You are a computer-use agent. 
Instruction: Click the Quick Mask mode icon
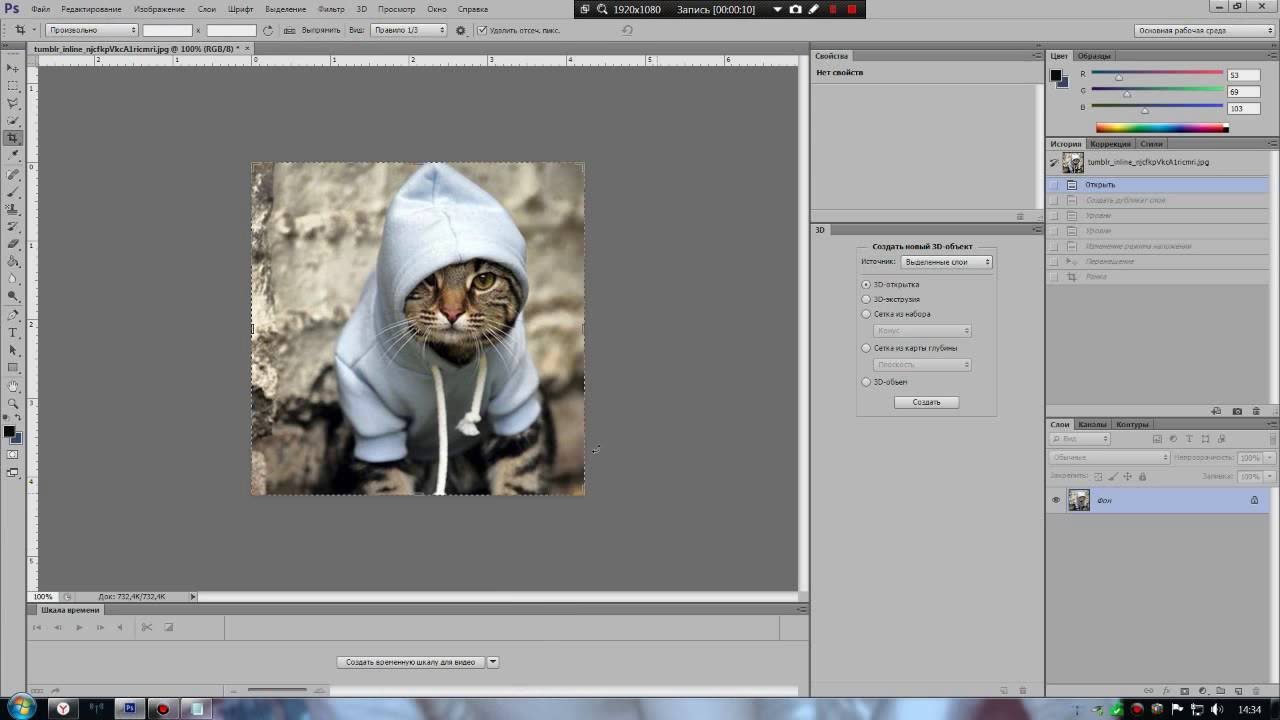(x=13, y=455)
